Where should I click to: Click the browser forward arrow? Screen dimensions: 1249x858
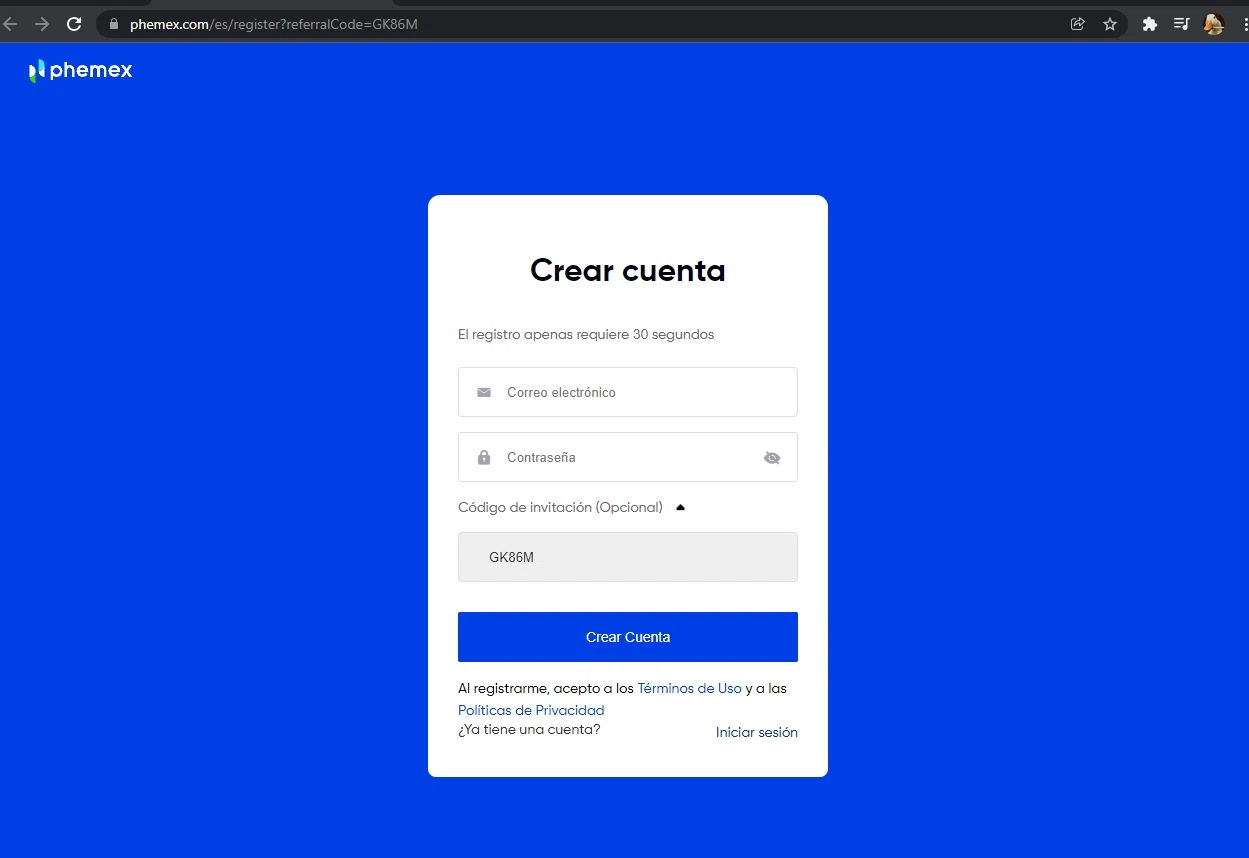point(42,24)
